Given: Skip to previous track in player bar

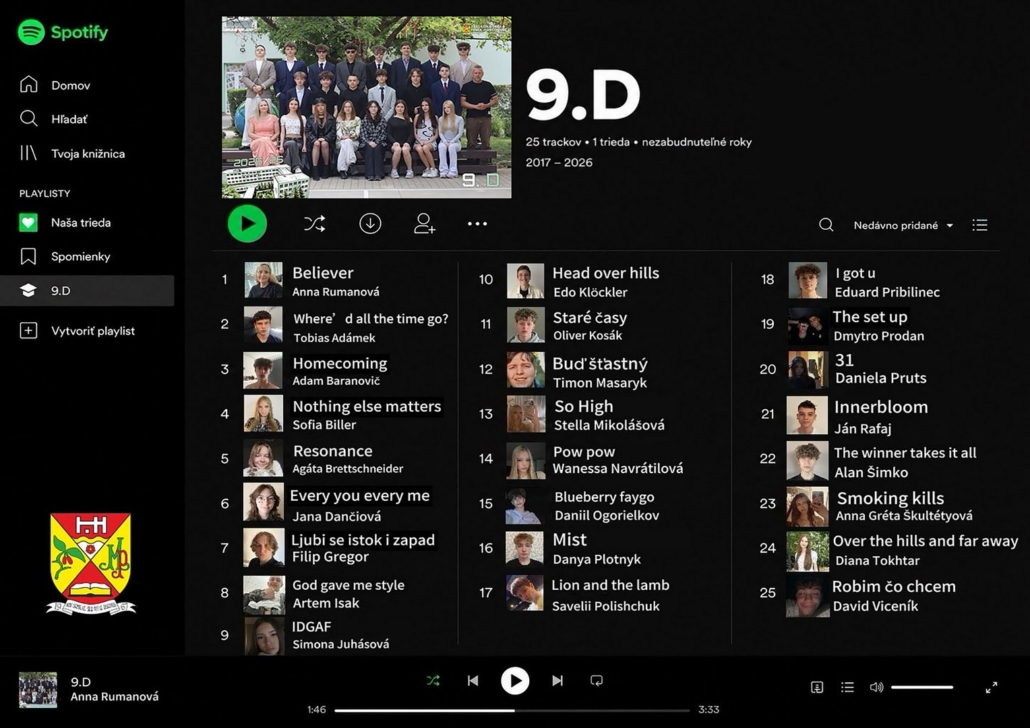Looking at the screenshot, I should (x=473, y=681).
